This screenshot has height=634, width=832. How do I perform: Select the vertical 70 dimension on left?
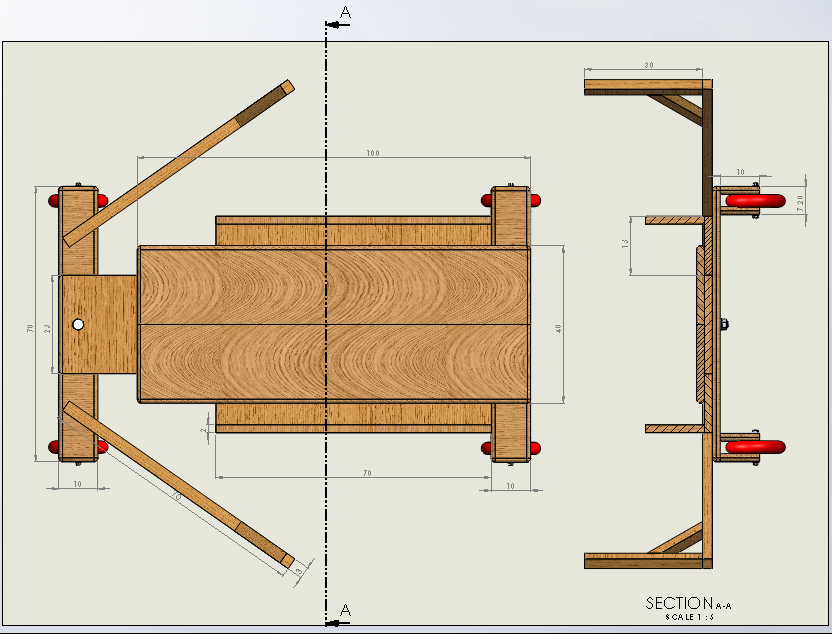(30, 328)
